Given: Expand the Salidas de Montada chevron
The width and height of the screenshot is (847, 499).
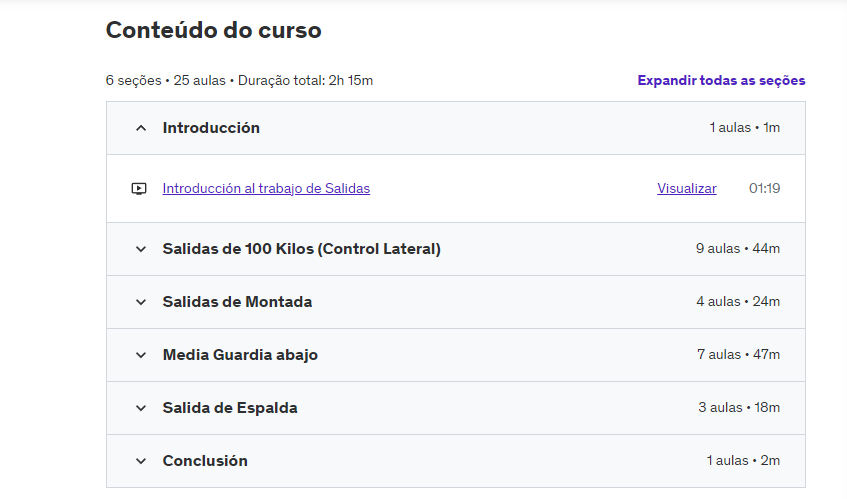Looking at the screenshot, I should 141,302.
